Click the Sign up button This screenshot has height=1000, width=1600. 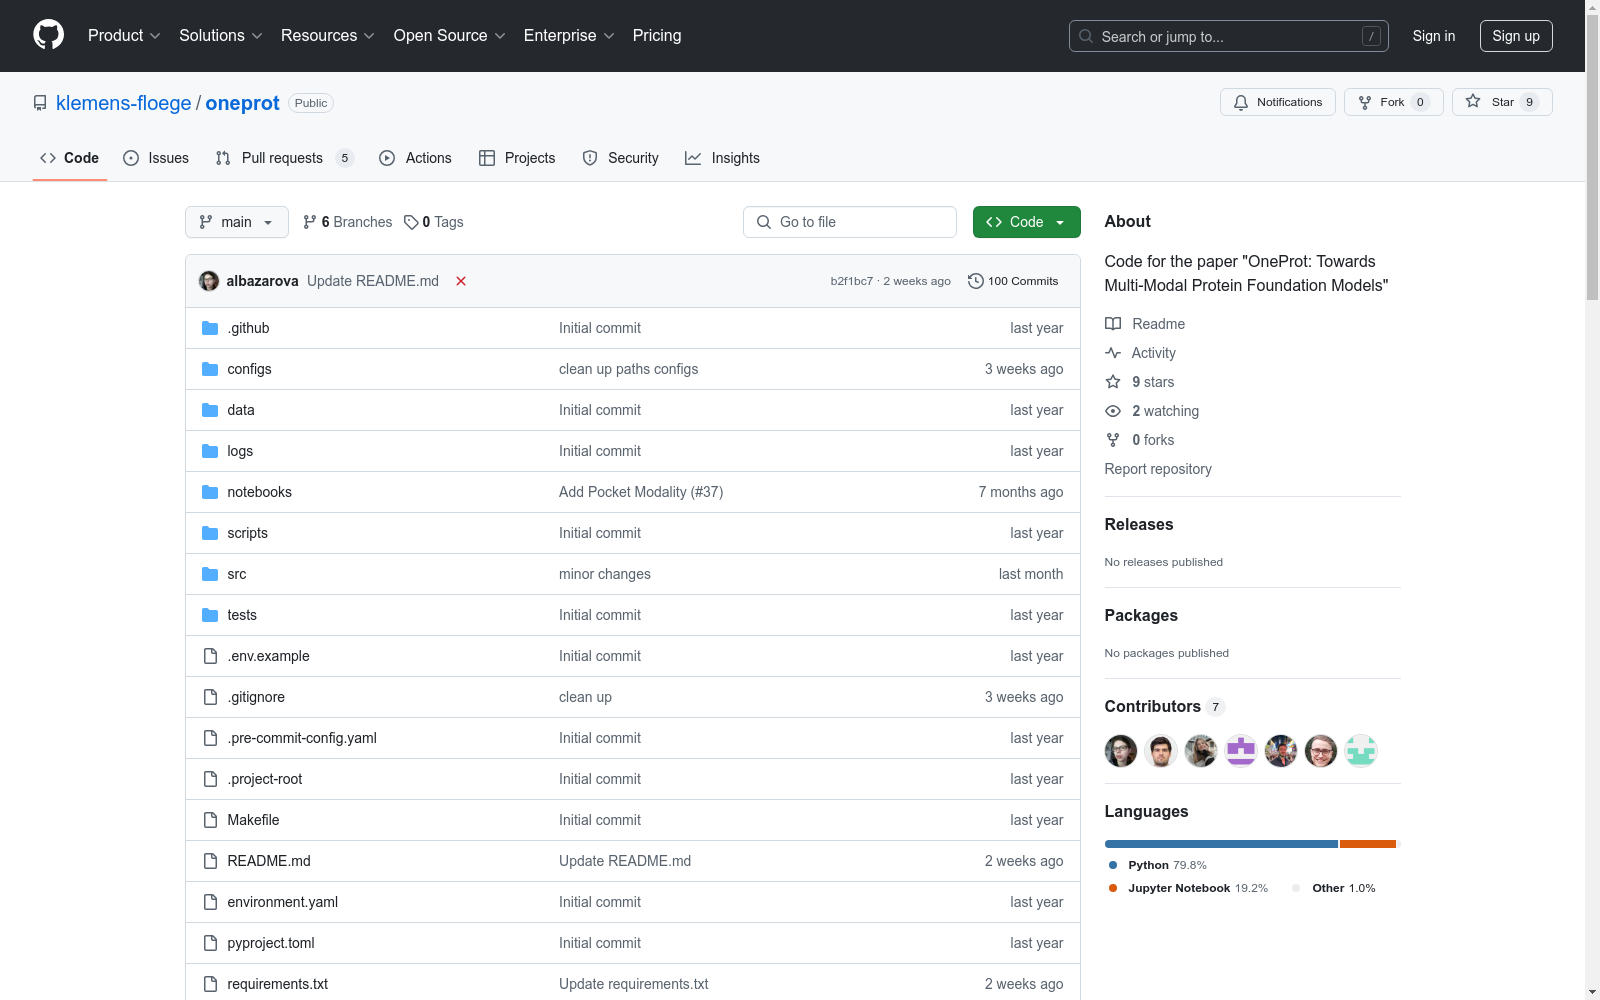coord(1516,36)
